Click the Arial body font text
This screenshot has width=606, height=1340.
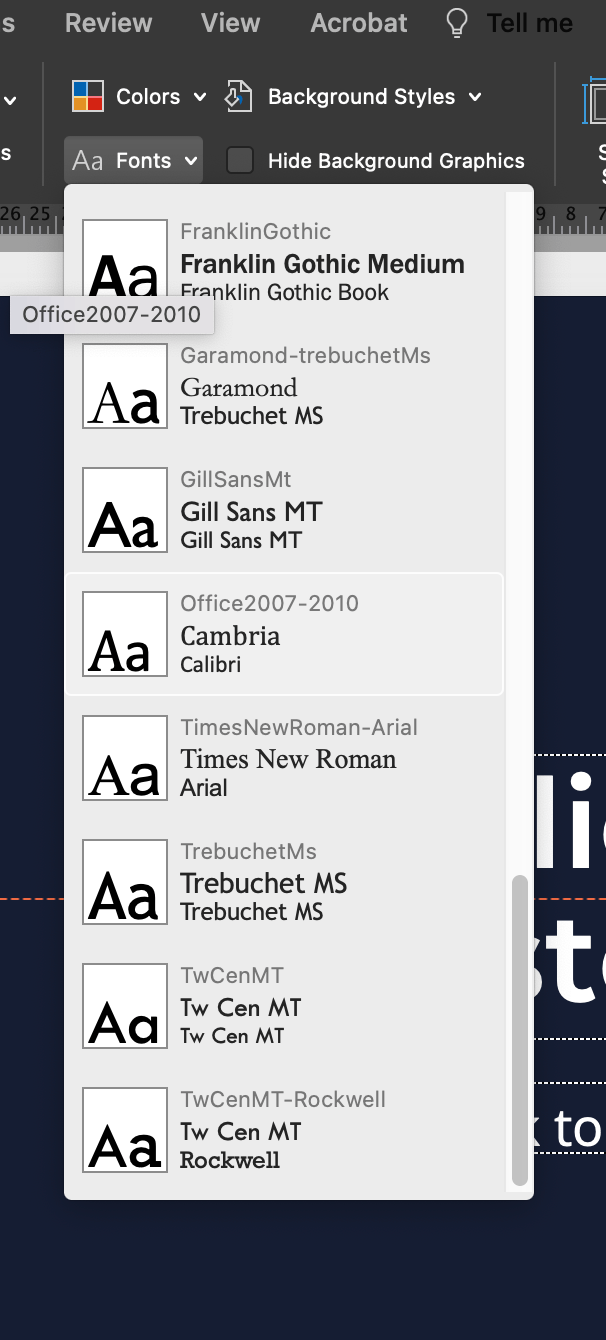tap(204, 788)
